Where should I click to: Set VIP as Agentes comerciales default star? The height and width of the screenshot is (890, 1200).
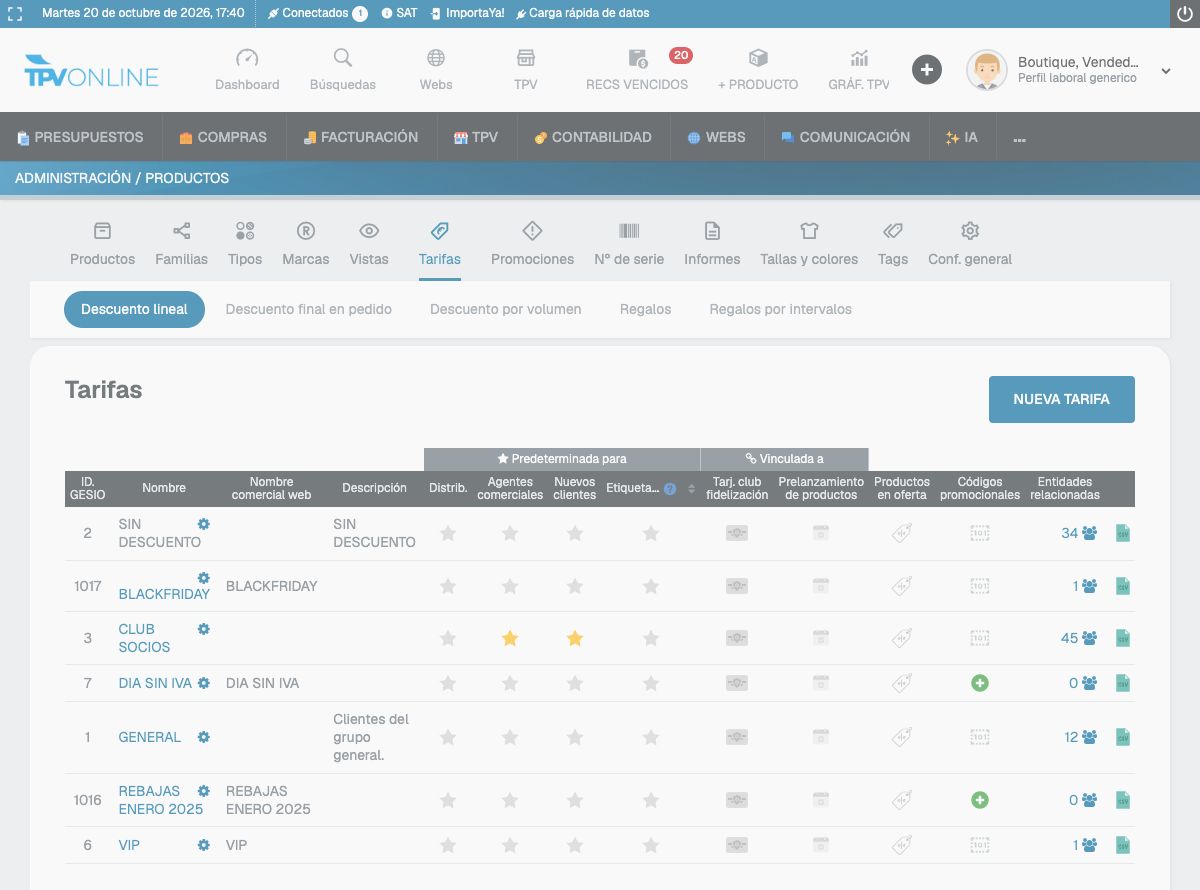[x=510, y=845]
